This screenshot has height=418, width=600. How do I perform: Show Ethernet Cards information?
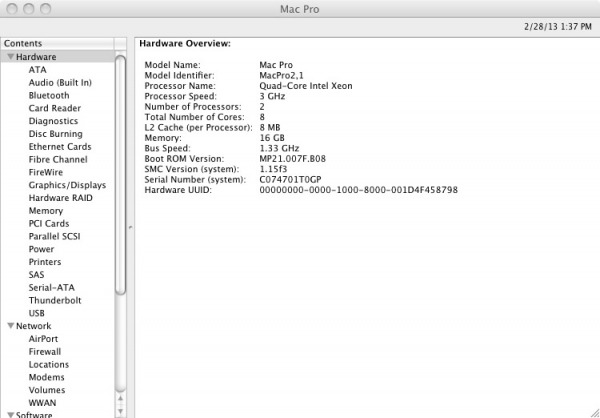(x=60, y=147)
